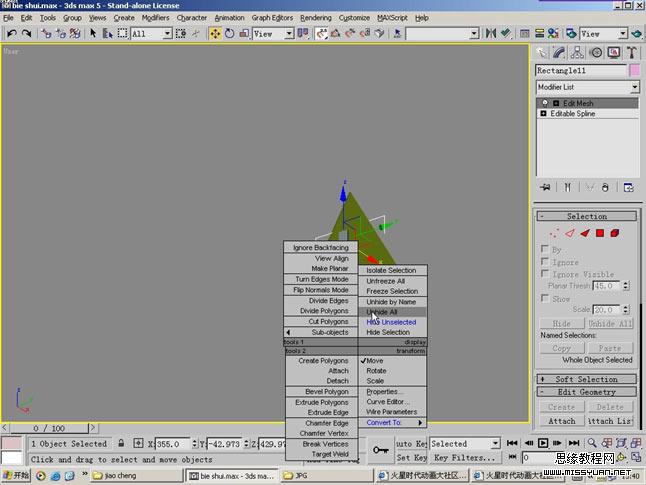The image size is (646, 485).
Task: Collapse the Edit Geometry rollout
Action: pos(587,391)
